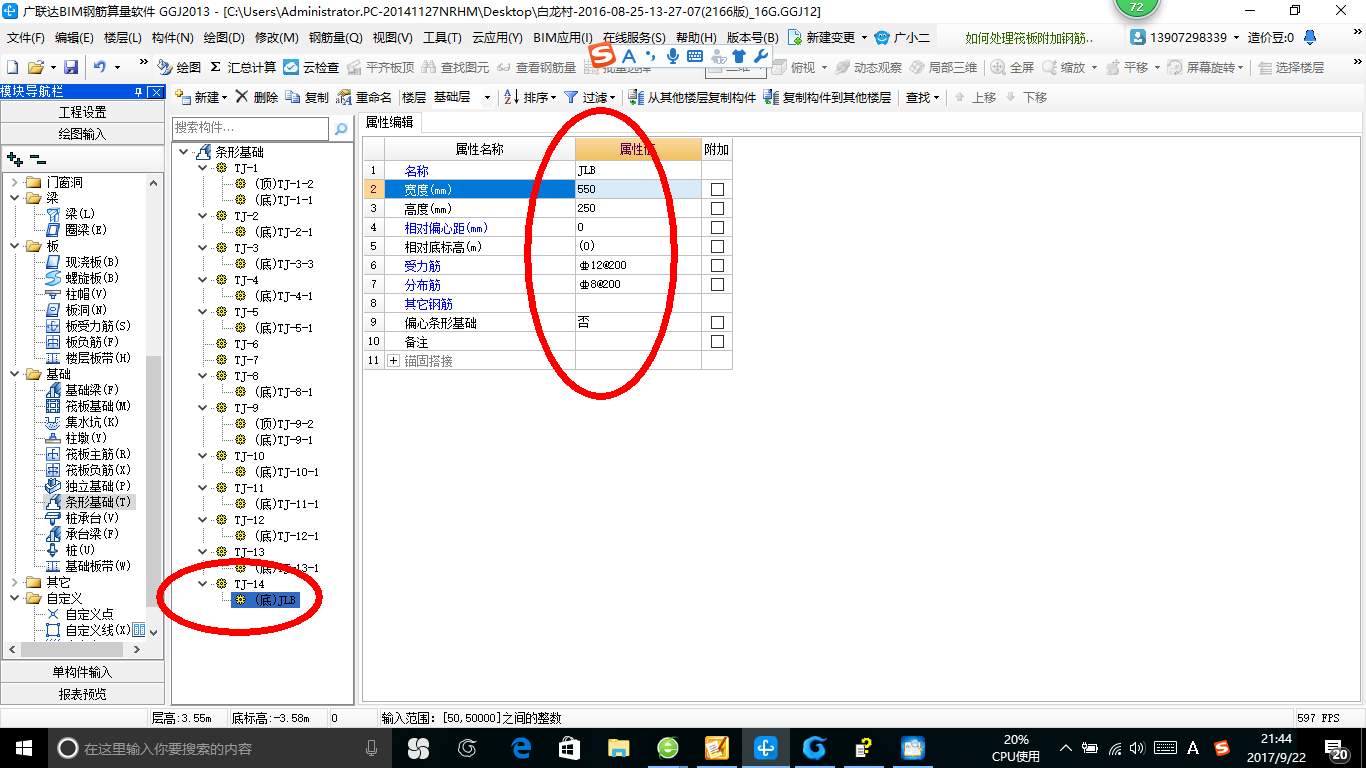Screen dimensions: 1366x768
Task: Select 集水坑(K) sump pit item
Action: pyautogui.click(x=82, y=422)
